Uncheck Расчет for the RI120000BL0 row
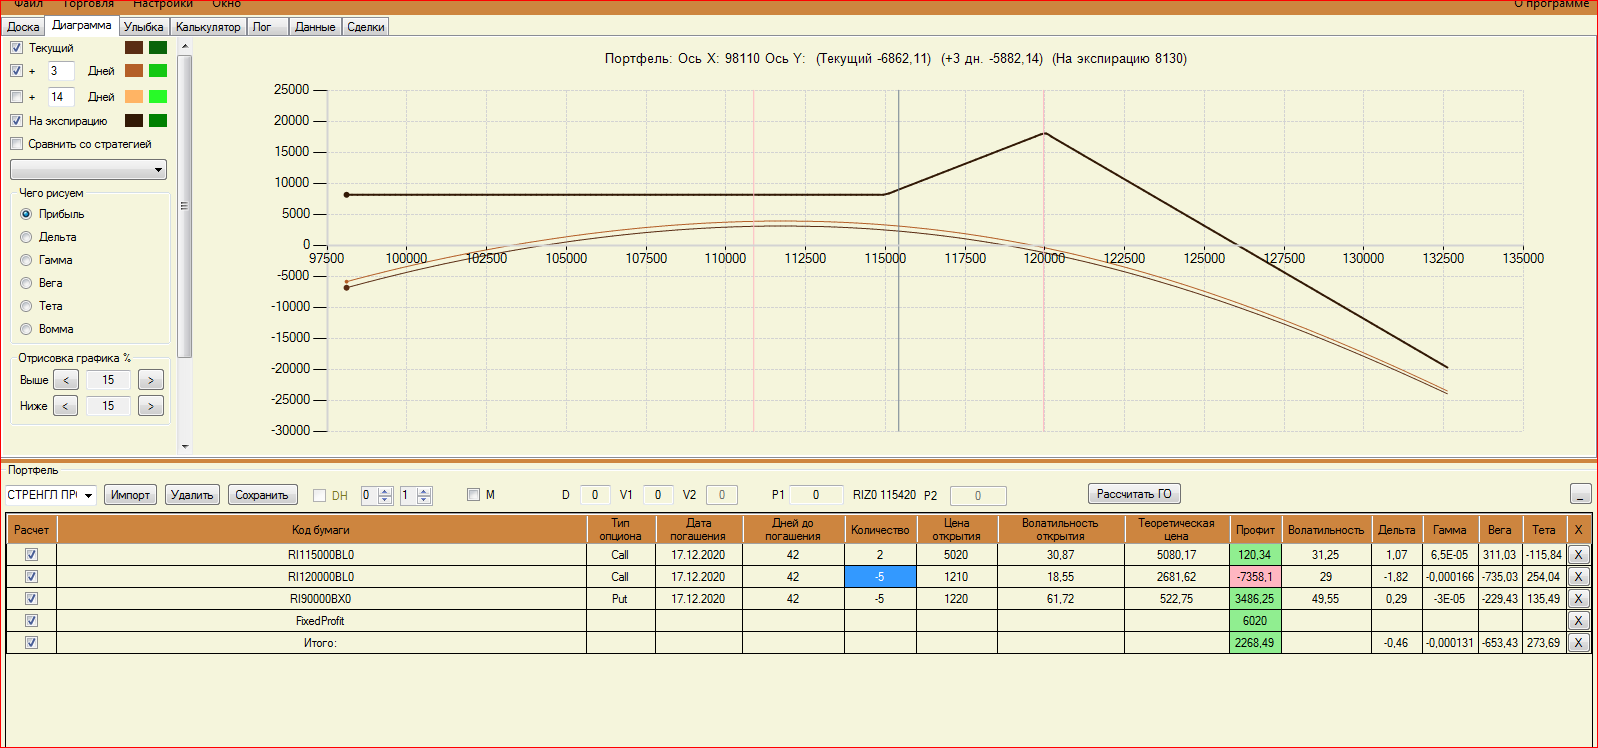1598x748 pixels. coord(31,577)
